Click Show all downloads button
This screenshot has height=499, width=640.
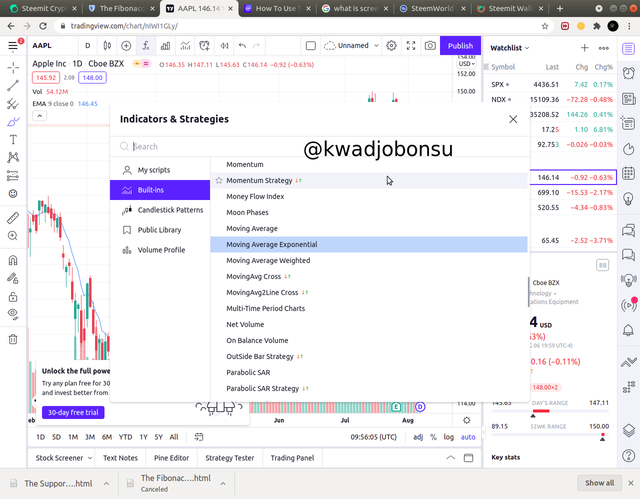[599, 483]
